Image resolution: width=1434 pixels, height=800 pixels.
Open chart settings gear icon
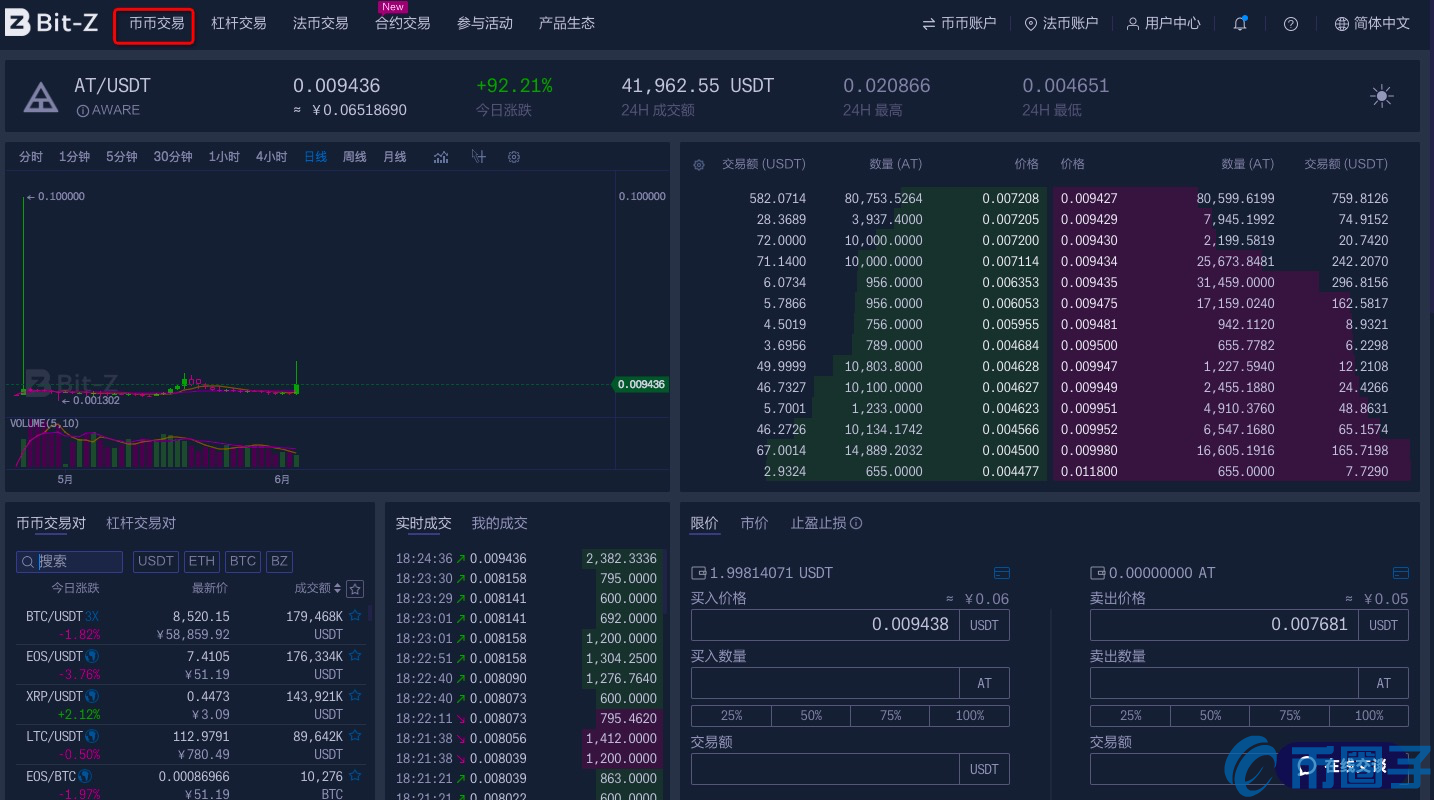[x=514, y=157]
